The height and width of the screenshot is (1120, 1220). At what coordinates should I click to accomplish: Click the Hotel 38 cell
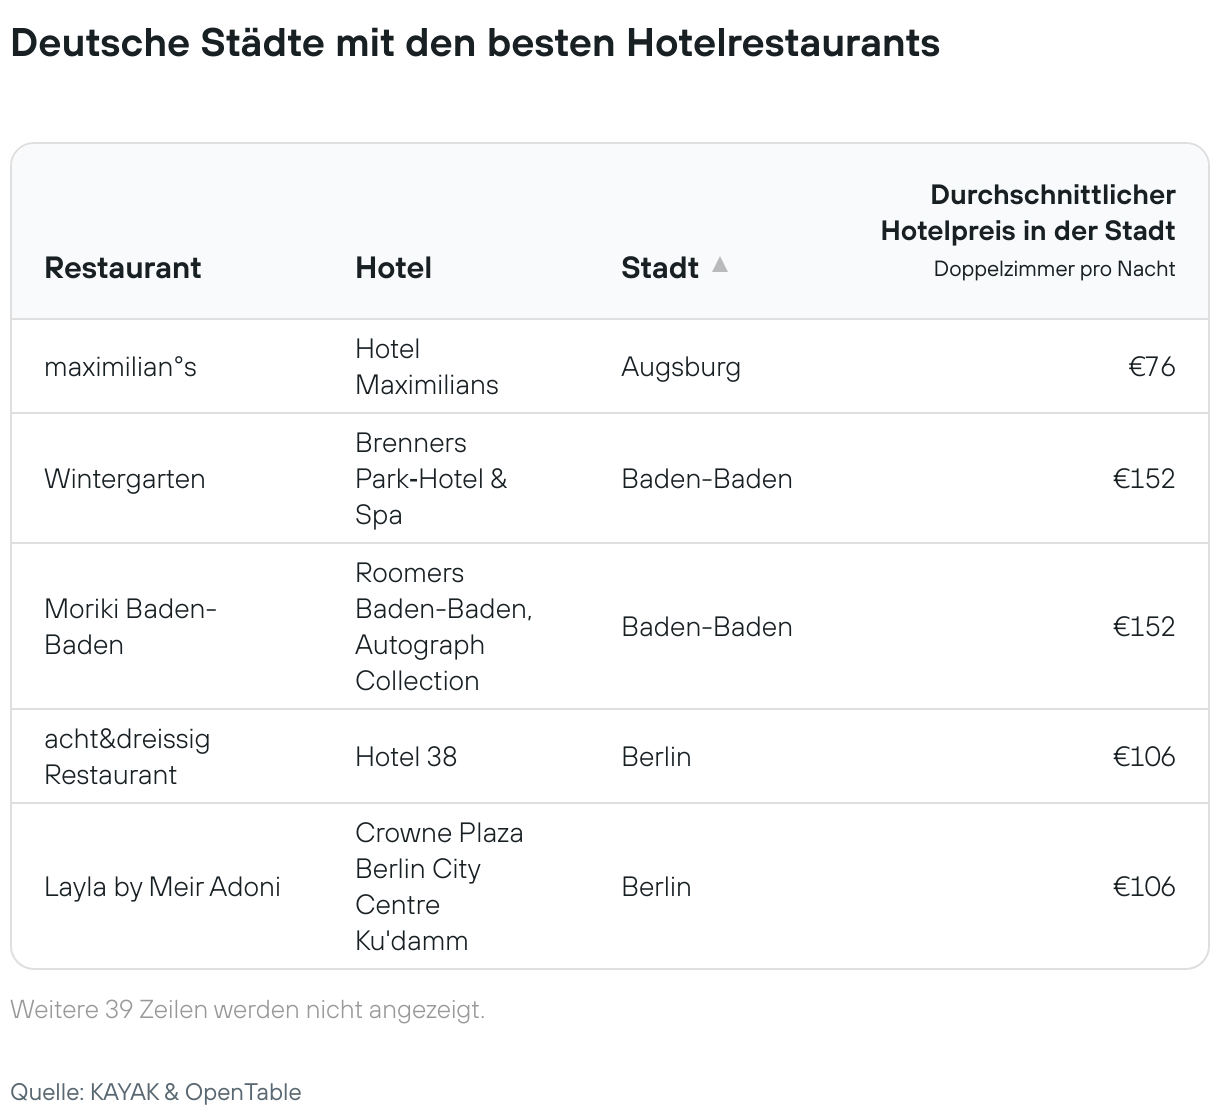tap(406, 757)
